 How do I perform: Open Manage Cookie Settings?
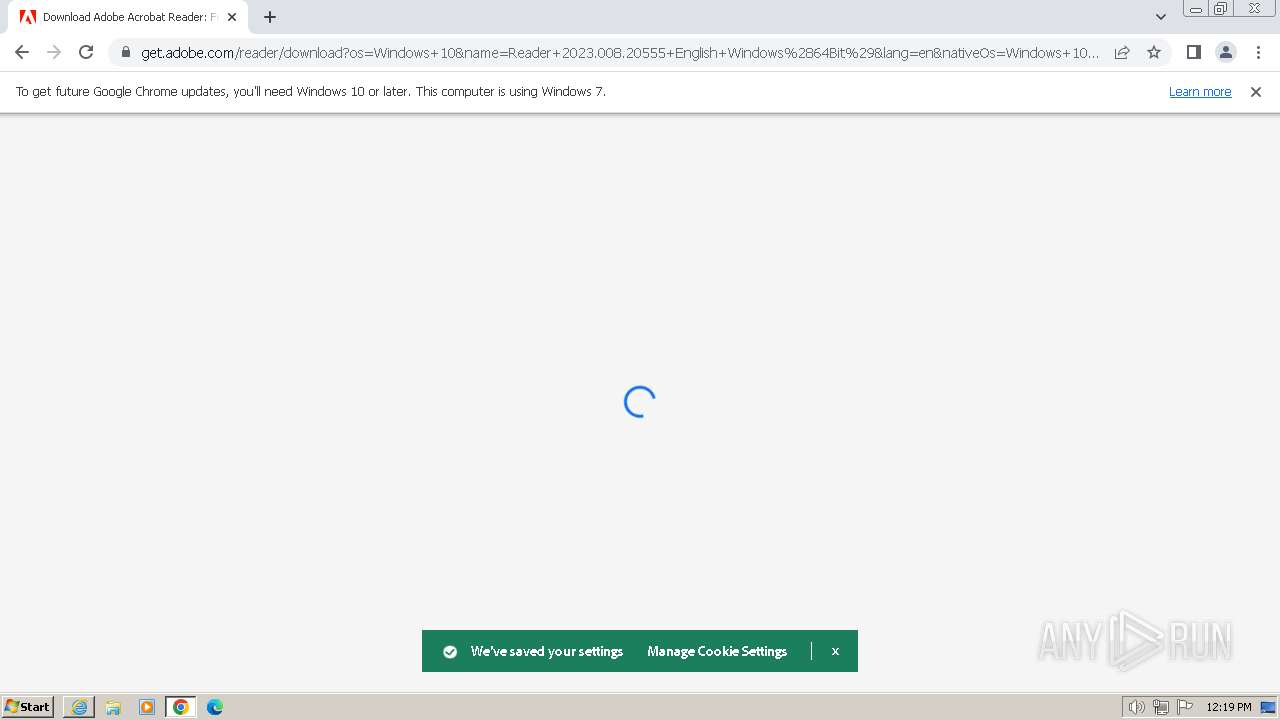point(717,651)
